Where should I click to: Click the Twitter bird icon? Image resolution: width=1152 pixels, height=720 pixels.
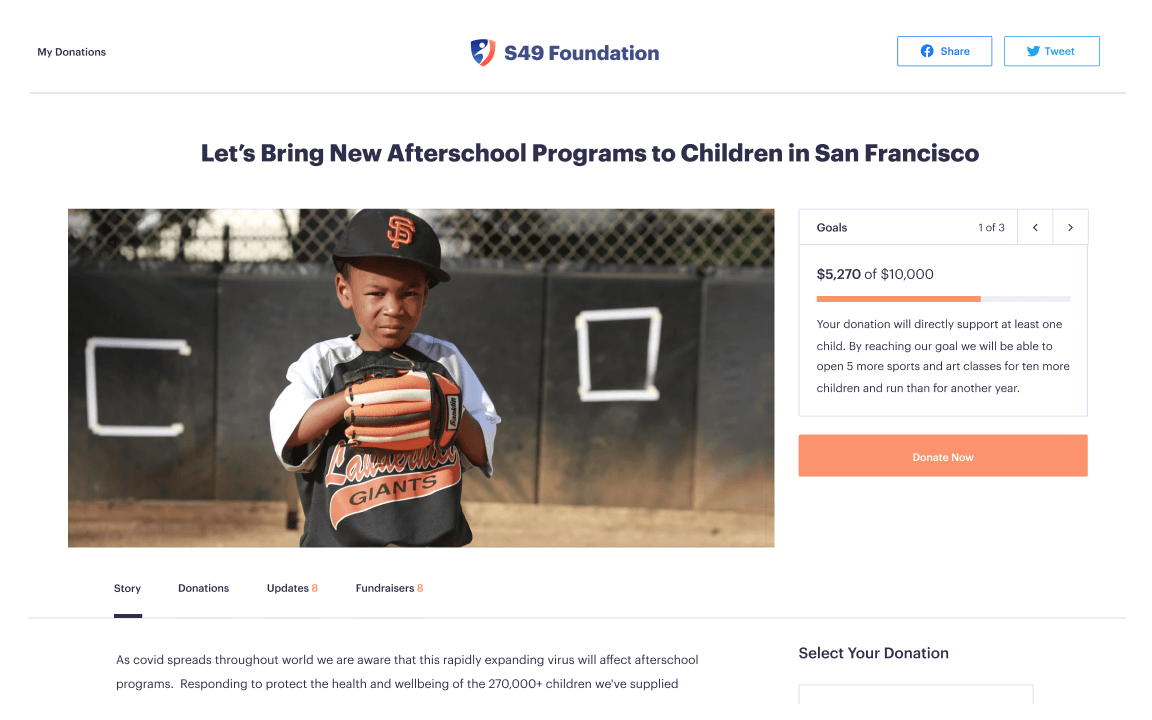coord(1033,51)
